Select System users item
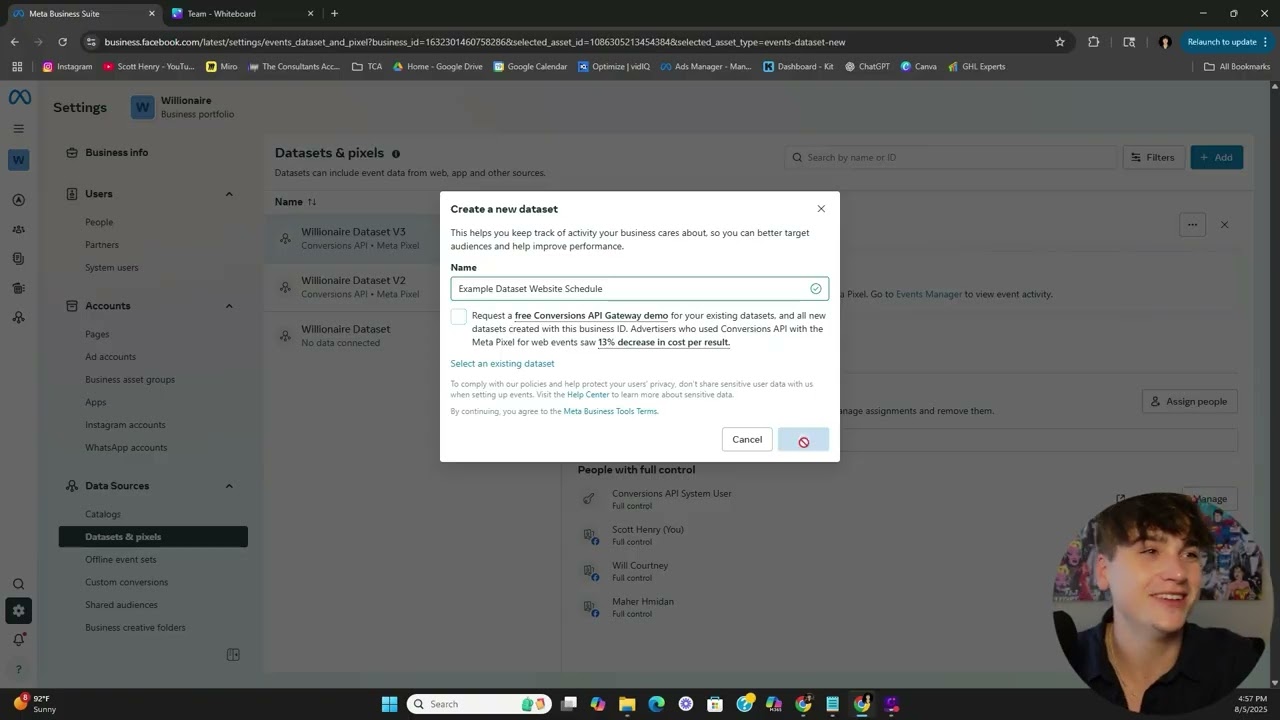 [112, 267]
